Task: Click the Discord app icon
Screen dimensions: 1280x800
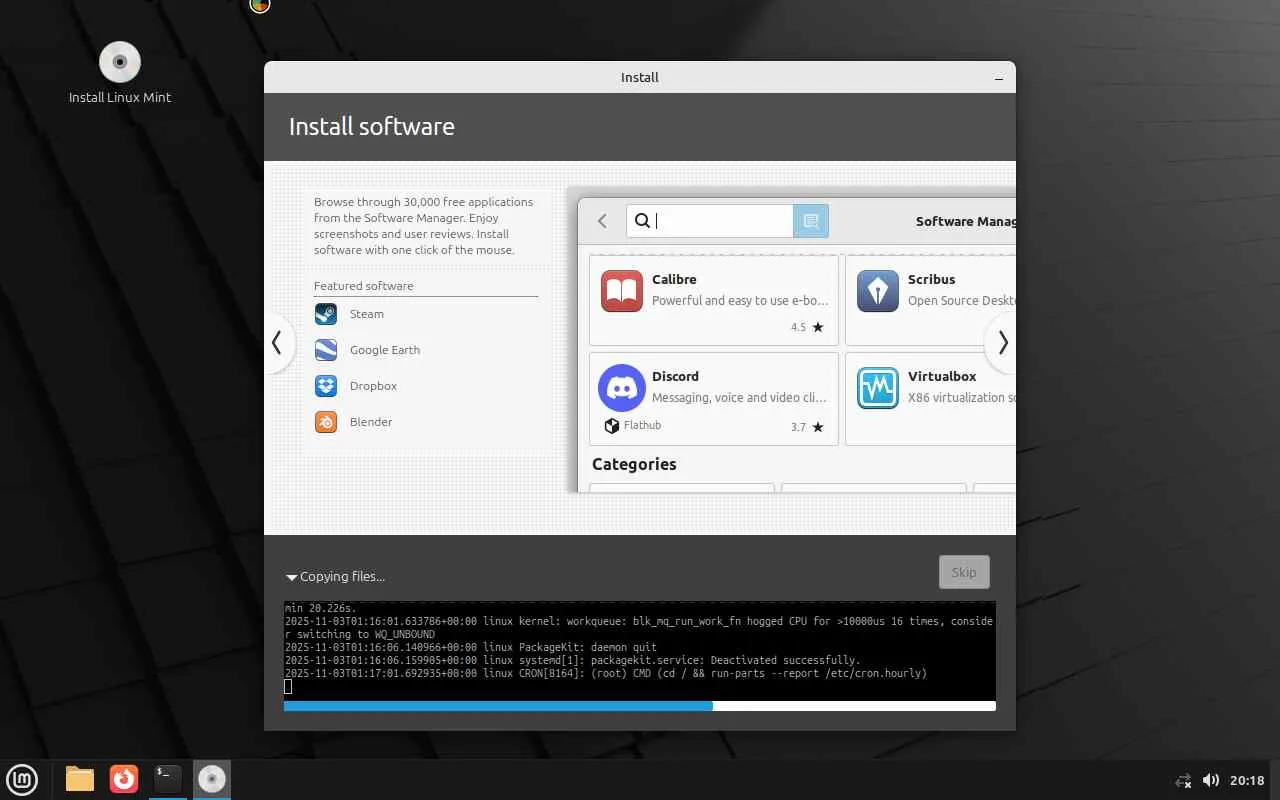Action: [x=622, y=388]
